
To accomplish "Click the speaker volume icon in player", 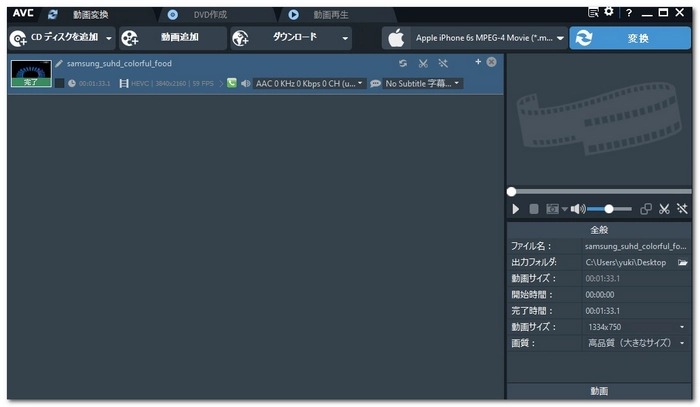I will [x=577, y=209].
